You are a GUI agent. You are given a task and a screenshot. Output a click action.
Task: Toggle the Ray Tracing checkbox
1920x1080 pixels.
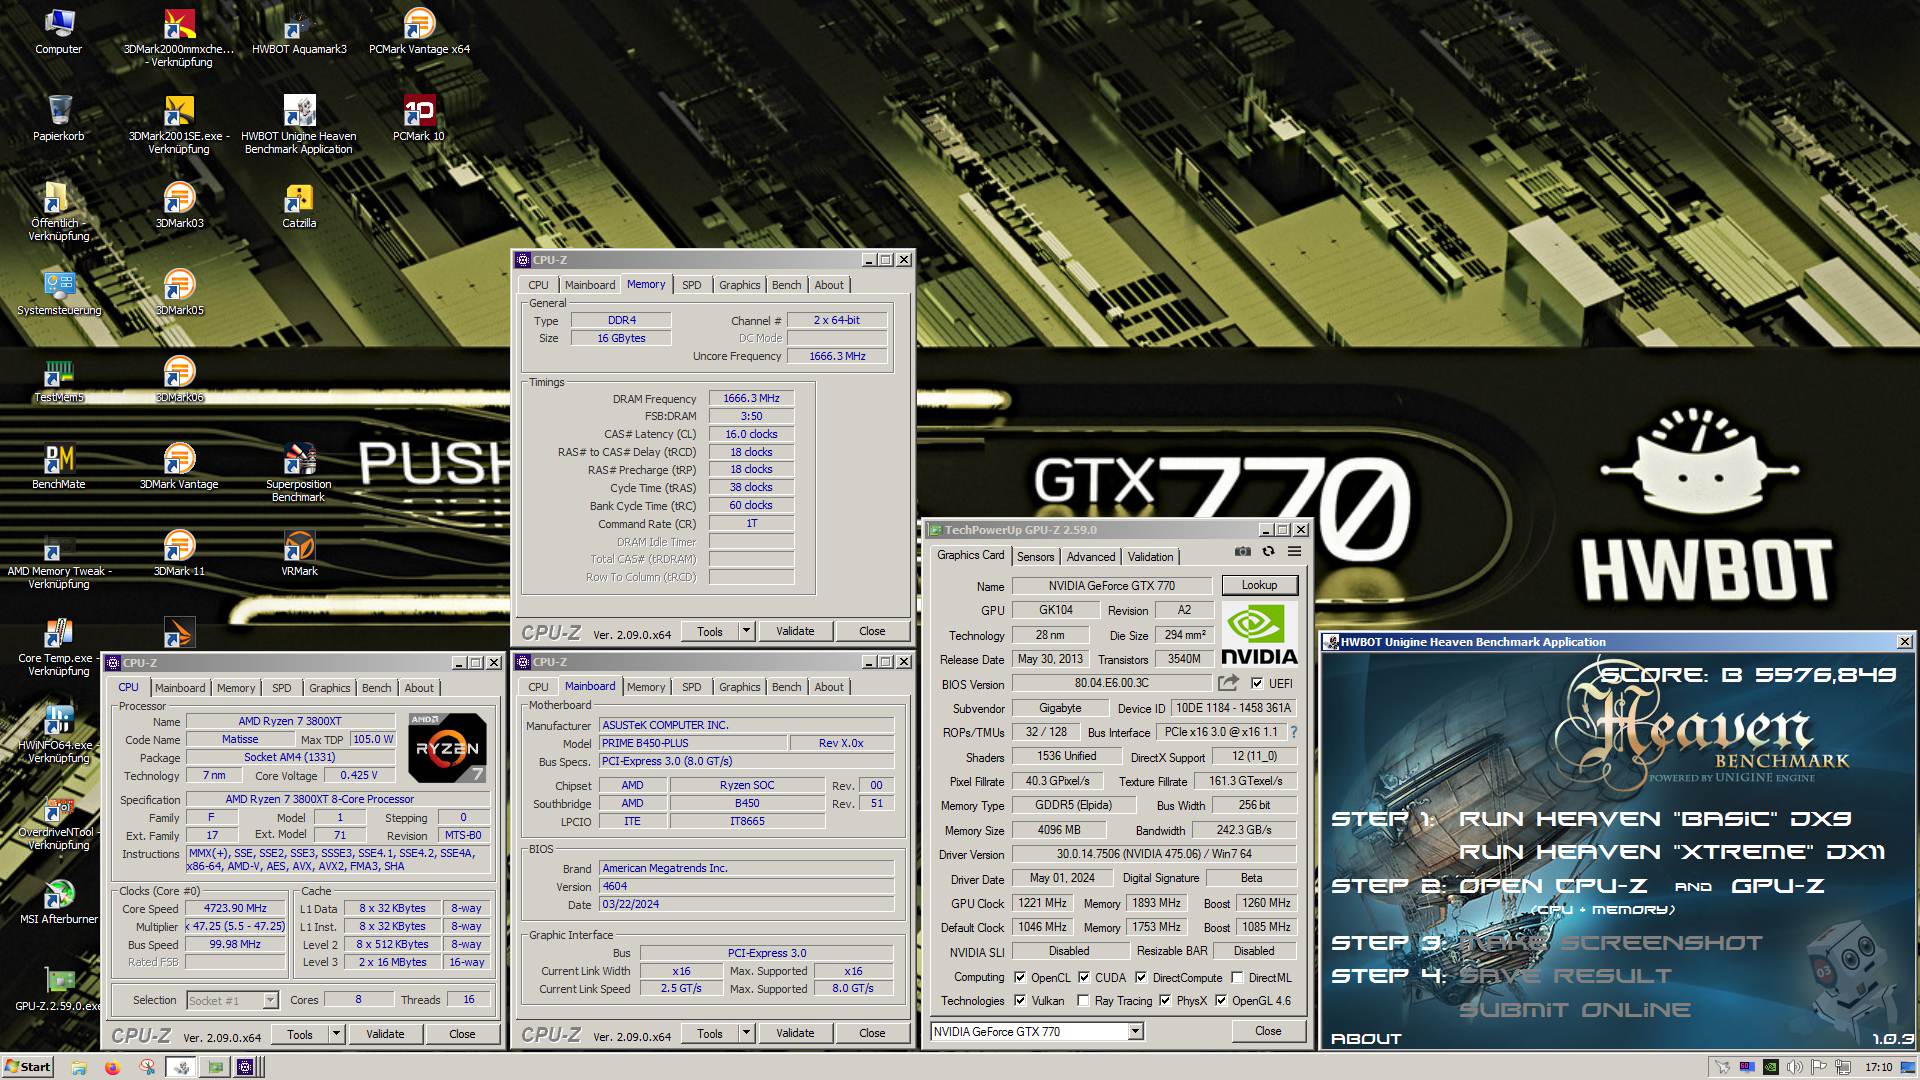1083,1001
